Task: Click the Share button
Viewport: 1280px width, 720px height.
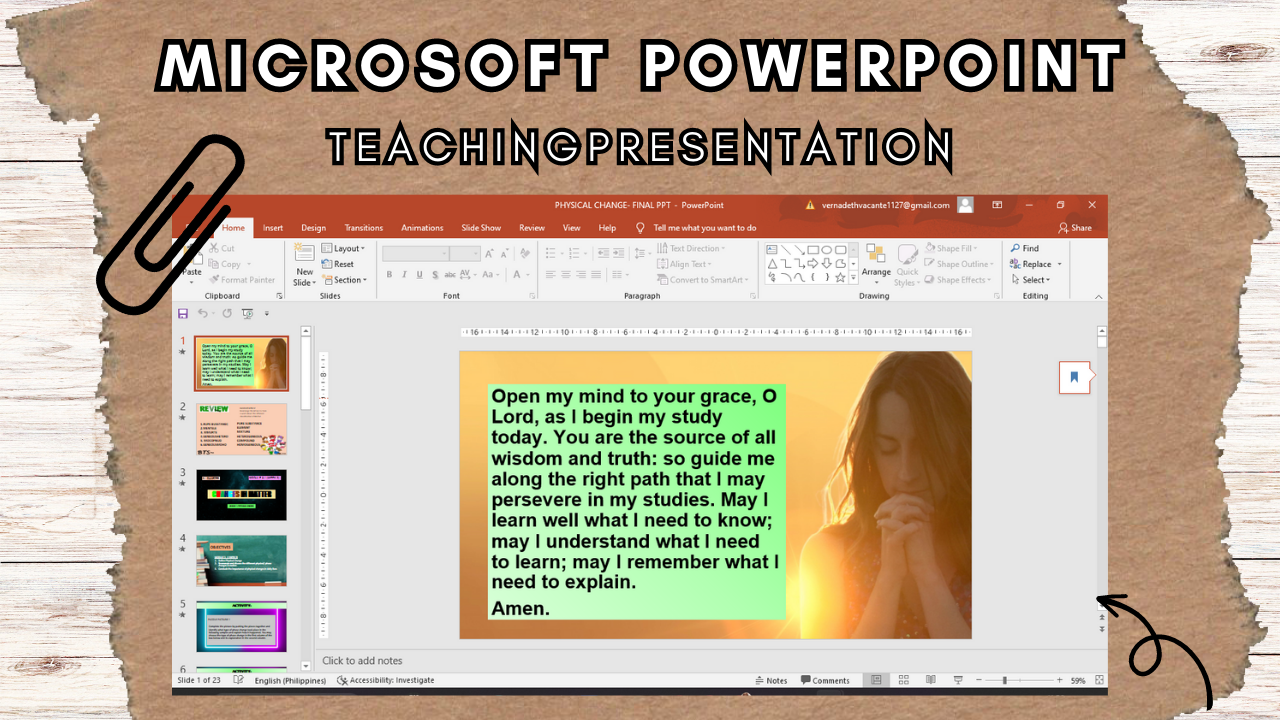Action: 1076,228
